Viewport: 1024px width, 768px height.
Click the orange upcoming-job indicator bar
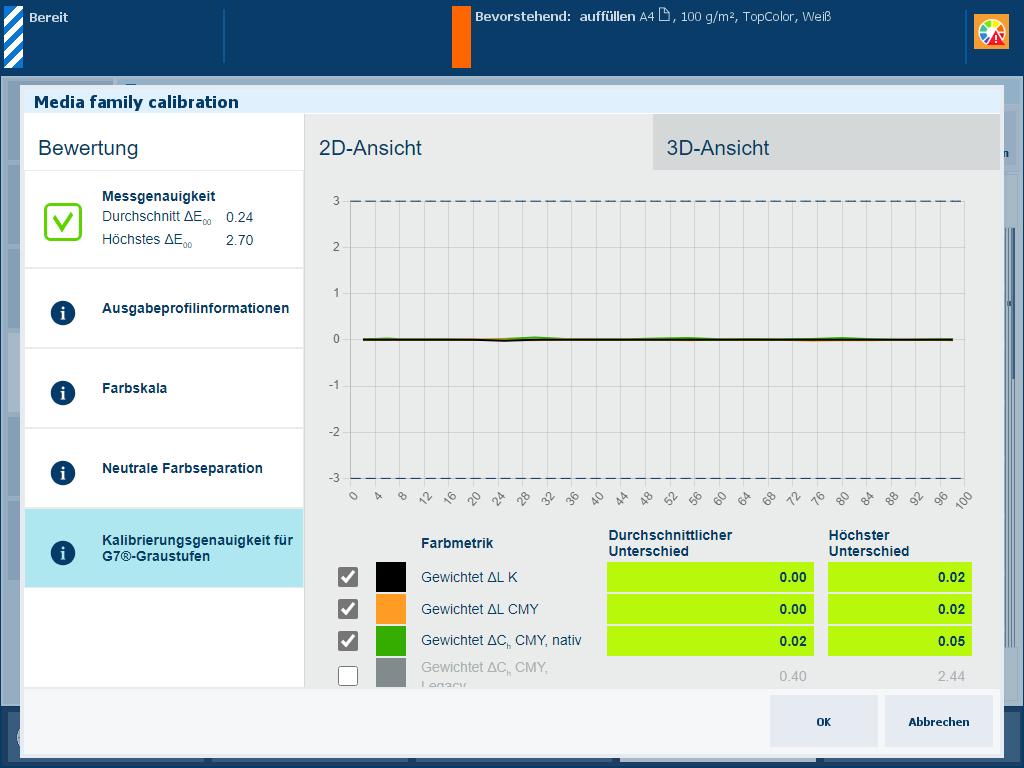461,37
